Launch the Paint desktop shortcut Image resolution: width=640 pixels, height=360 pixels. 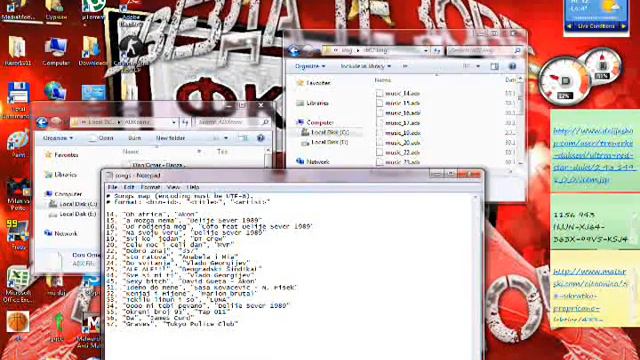[18, 144]
